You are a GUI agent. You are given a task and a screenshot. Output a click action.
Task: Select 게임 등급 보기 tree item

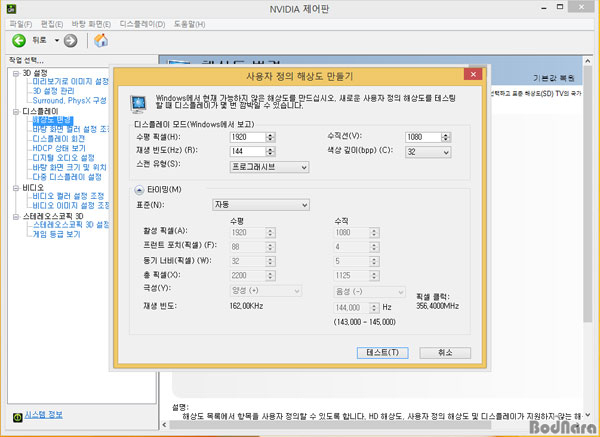pyautogui.click(x=57, y=234)
